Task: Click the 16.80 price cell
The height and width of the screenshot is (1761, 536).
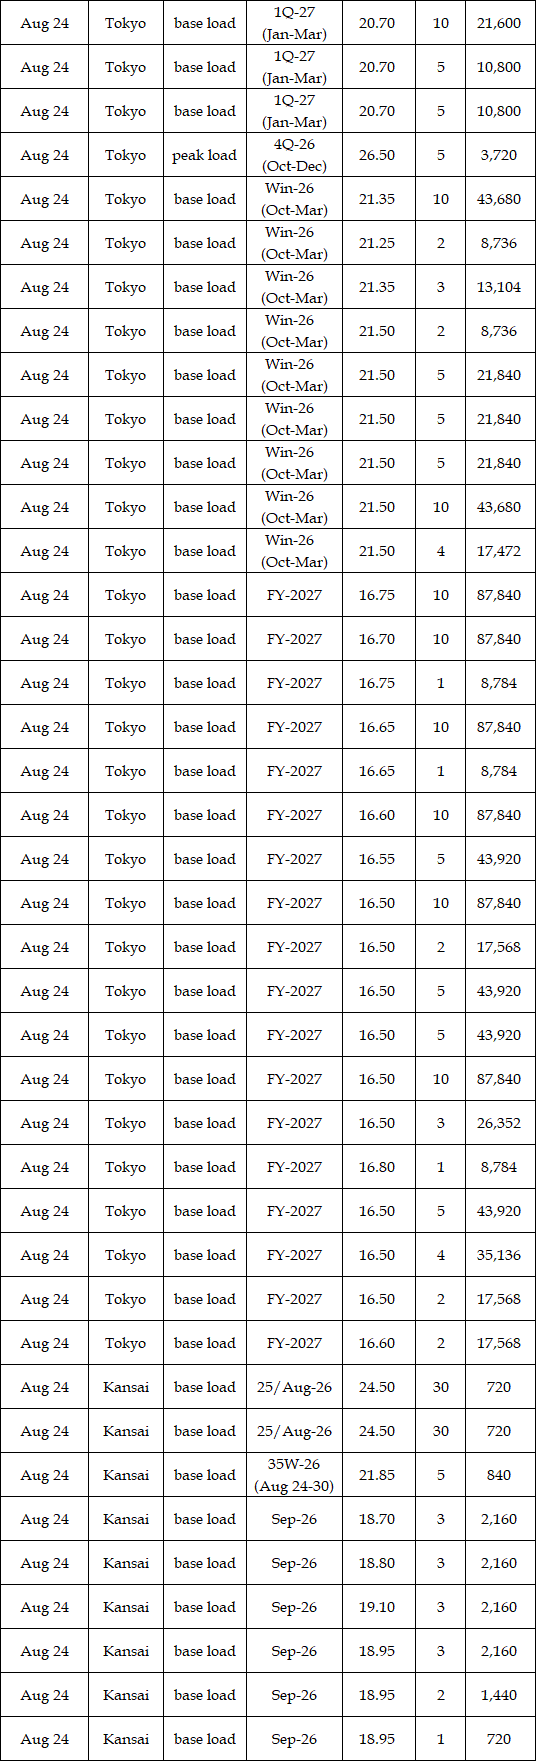Action: point(377,1167)
